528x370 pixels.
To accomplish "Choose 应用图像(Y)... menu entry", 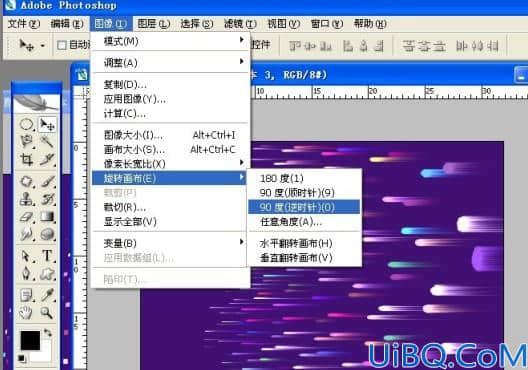I will click(x=170, y=99).
